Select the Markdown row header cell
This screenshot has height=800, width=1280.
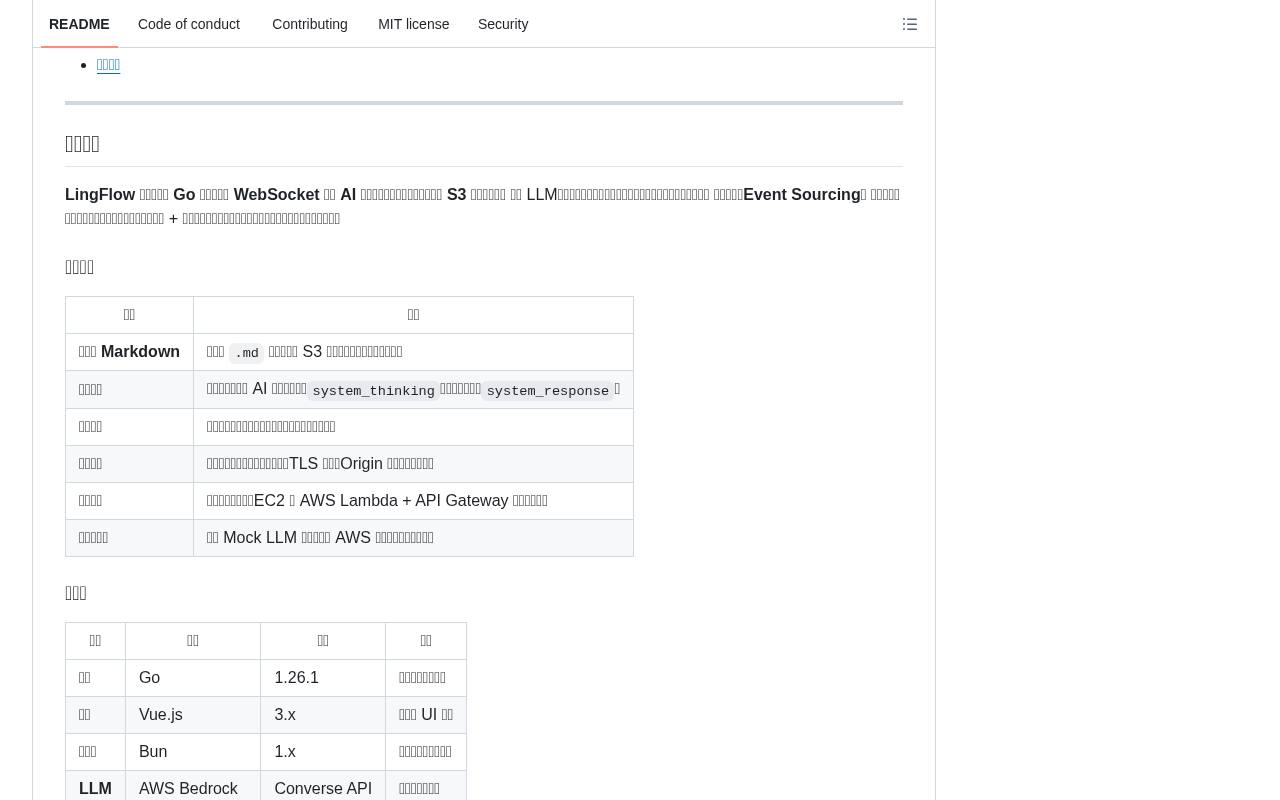click(129, 352)
